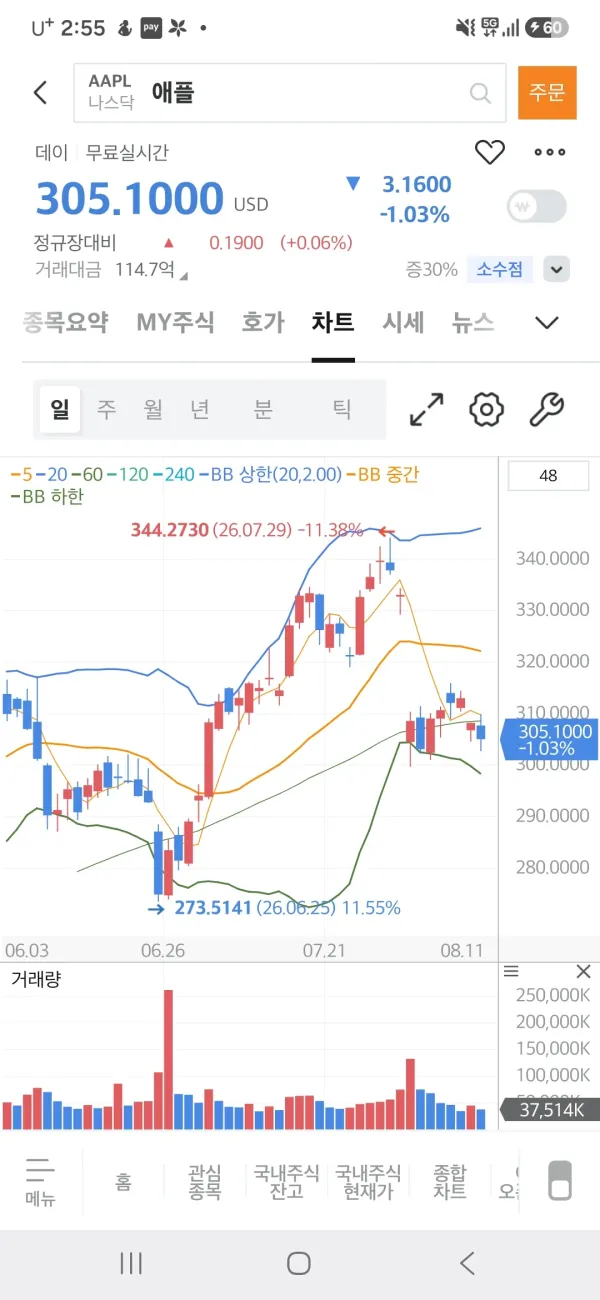Select the 주 weekly period
Image resolution: width=600 pixels, height=1300 pixels.
point(106,409)
